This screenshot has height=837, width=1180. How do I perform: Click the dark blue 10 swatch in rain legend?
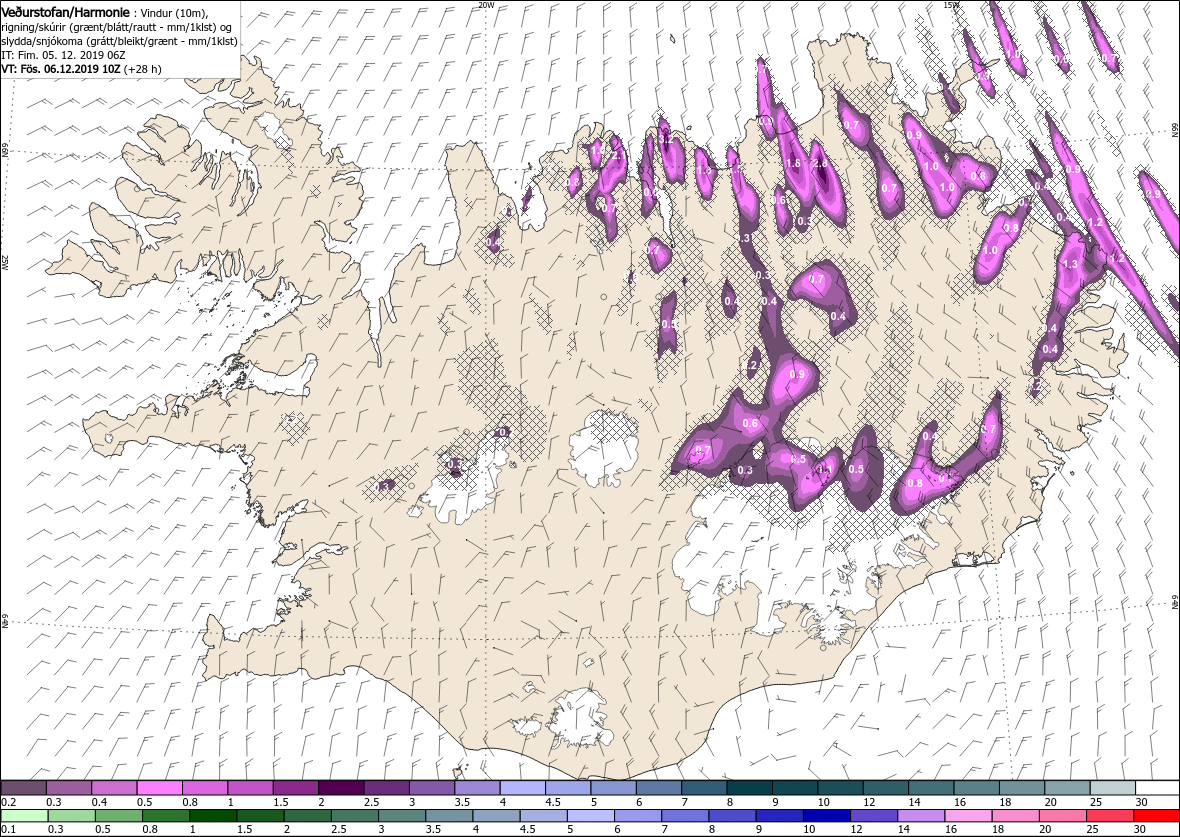point(826,817)
